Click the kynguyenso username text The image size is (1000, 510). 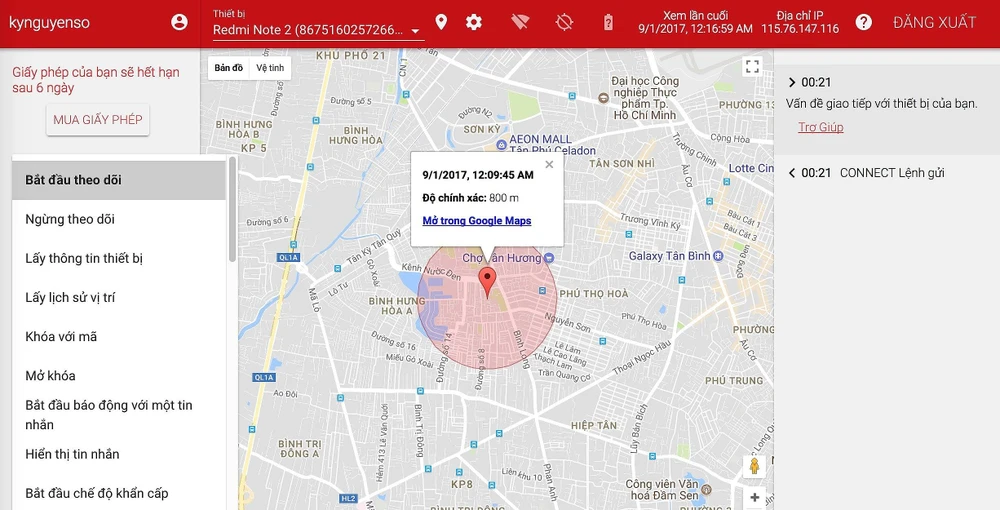[49, 22]
